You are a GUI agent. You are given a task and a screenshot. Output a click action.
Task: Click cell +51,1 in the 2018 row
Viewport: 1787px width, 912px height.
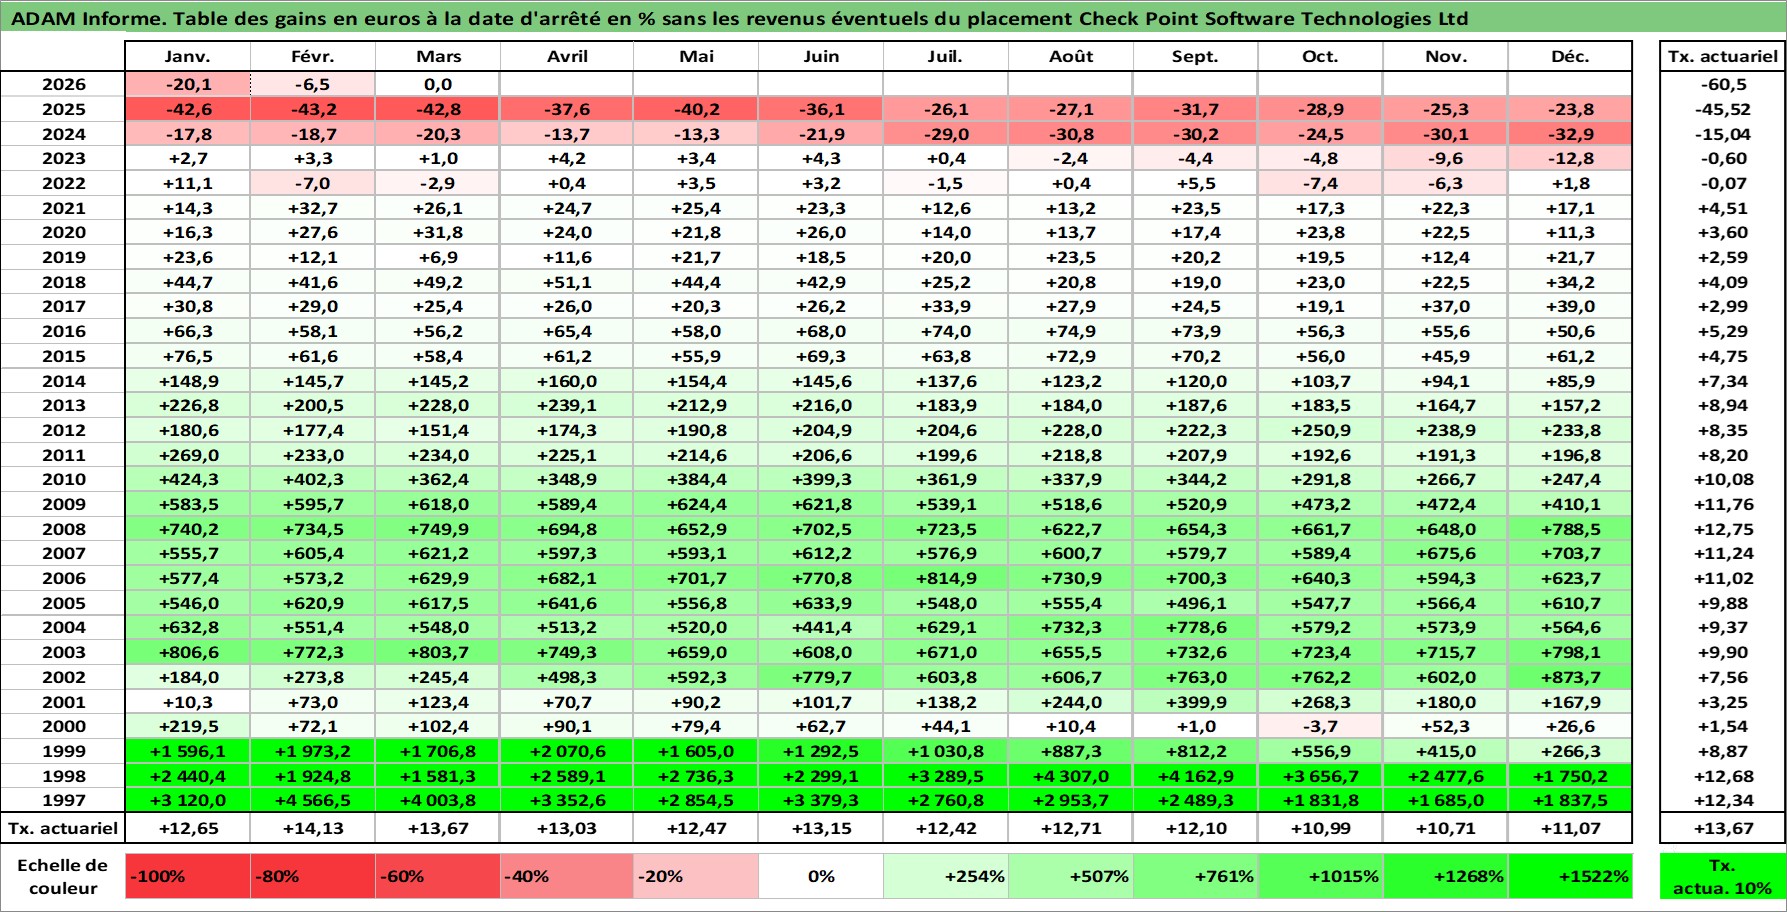pyautogui.click(x=567, y=282)
